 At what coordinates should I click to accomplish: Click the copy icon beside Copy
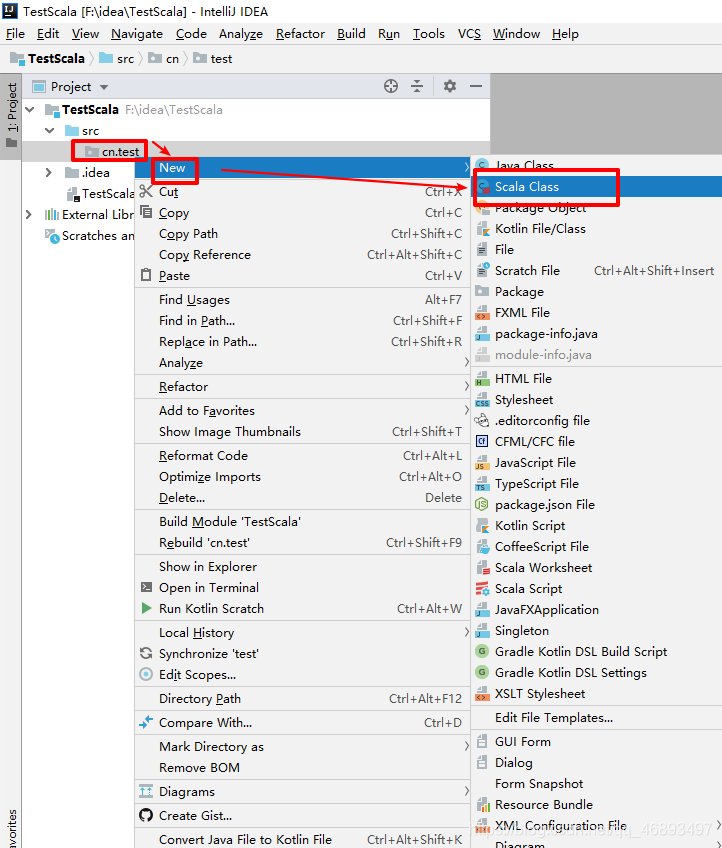click(146, 212)
